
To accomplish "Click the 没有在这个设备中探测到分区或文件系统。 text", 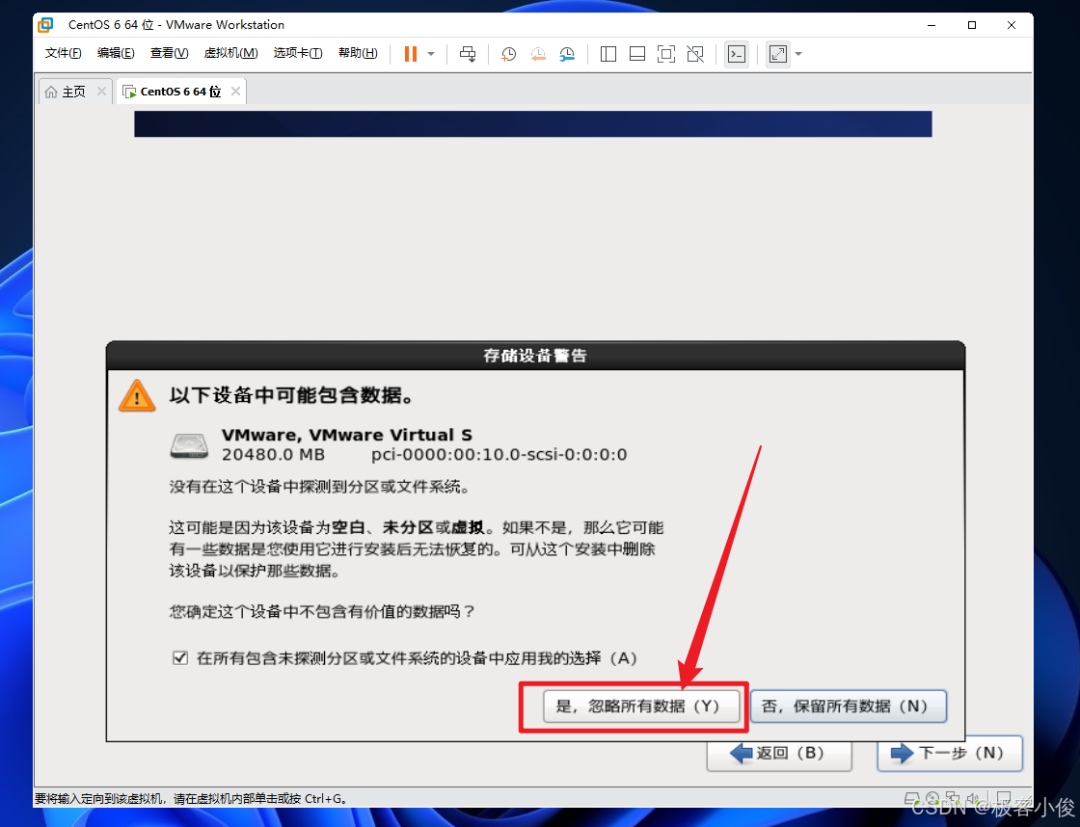I will (320, 487).
